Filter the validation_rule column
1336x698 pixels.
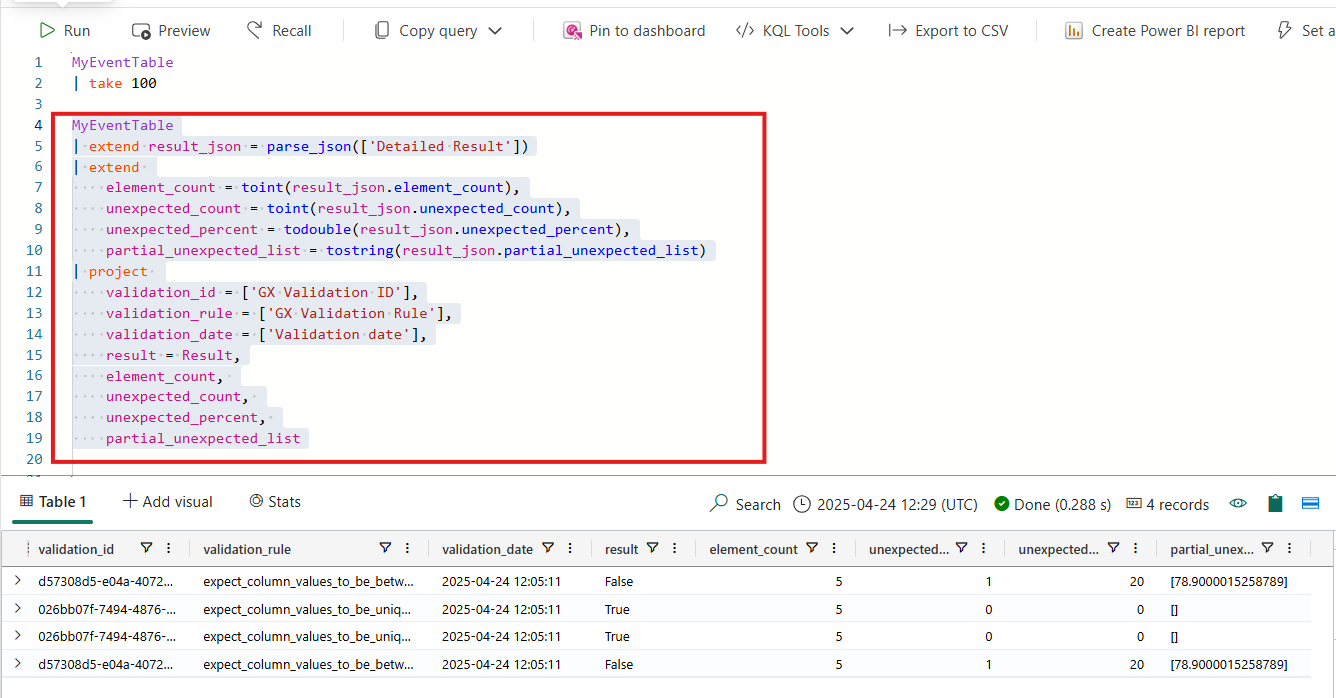(x=385, y=548)
